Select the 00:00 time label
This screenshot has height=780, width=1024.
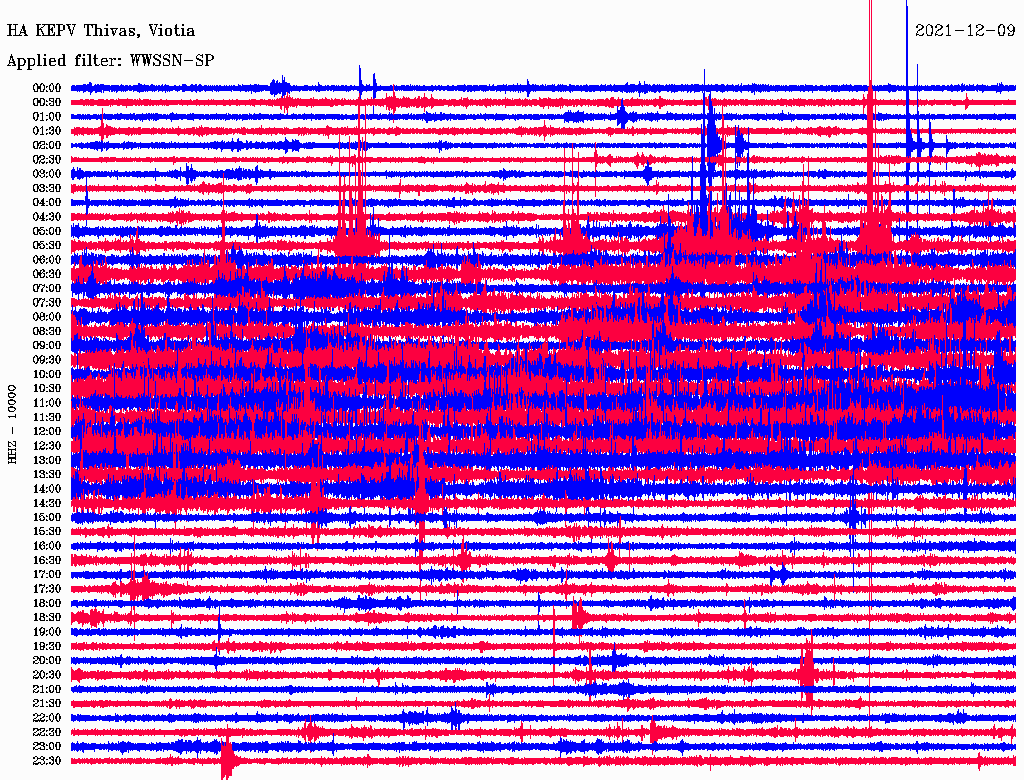tap(47, 88)
